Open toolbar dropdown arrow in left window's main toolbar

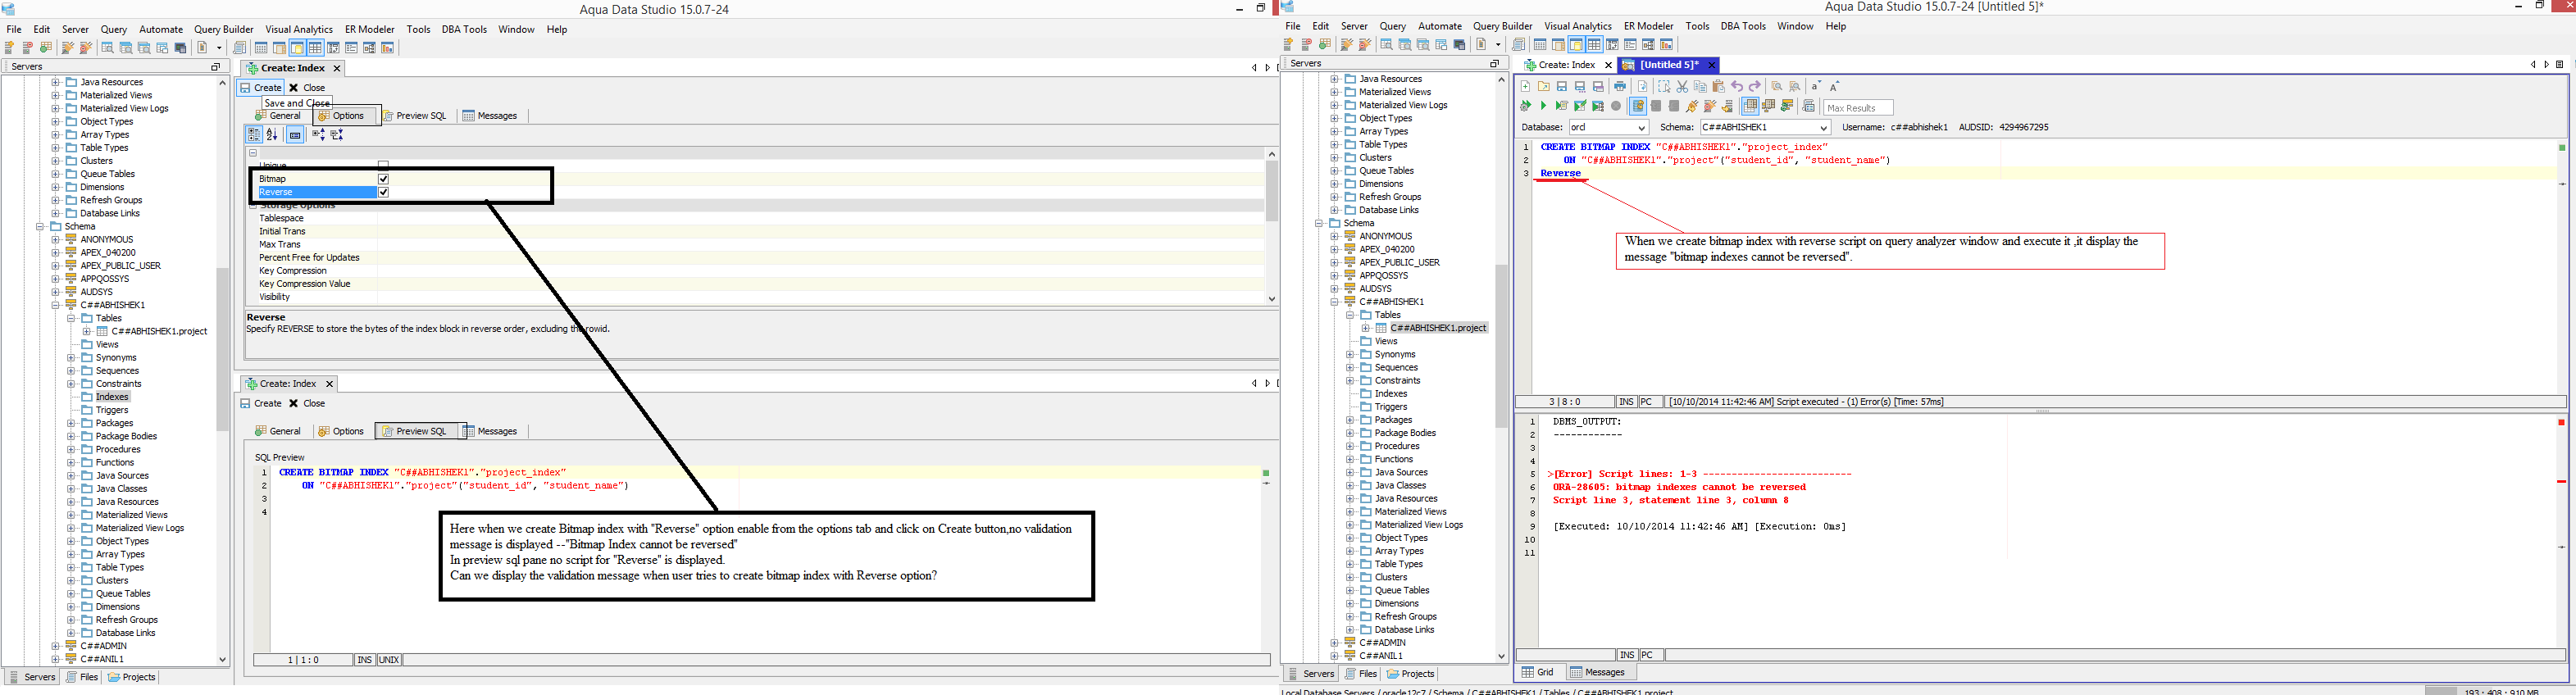(x=219, y=48)
